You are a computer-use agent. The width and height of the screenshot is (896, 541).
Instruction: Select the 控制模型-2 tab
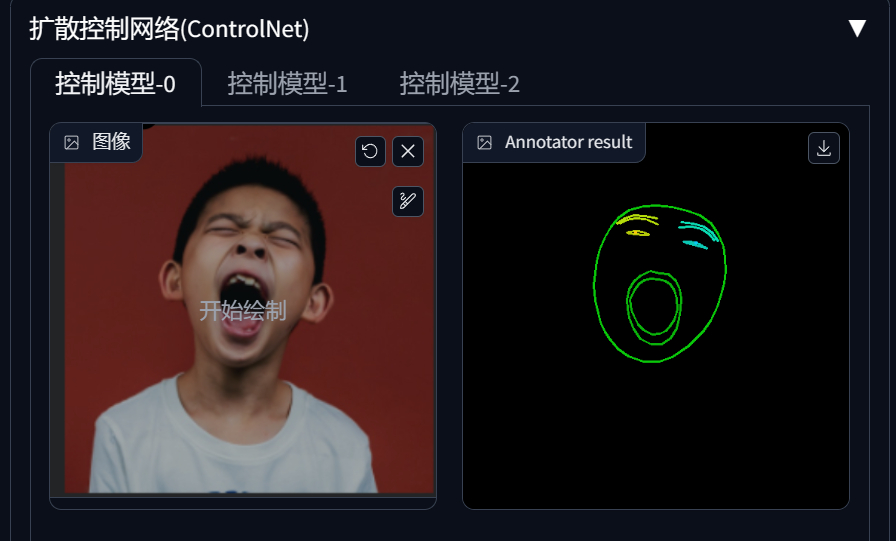pyautogui.click(x=459, y=83)
